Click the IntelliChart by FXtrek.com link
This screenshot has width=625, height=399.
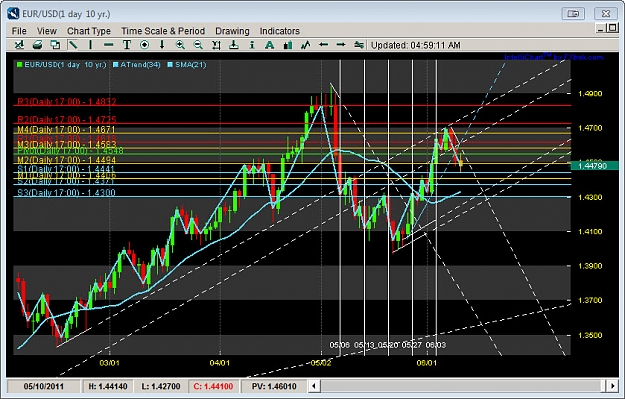(x=553, y=57)
